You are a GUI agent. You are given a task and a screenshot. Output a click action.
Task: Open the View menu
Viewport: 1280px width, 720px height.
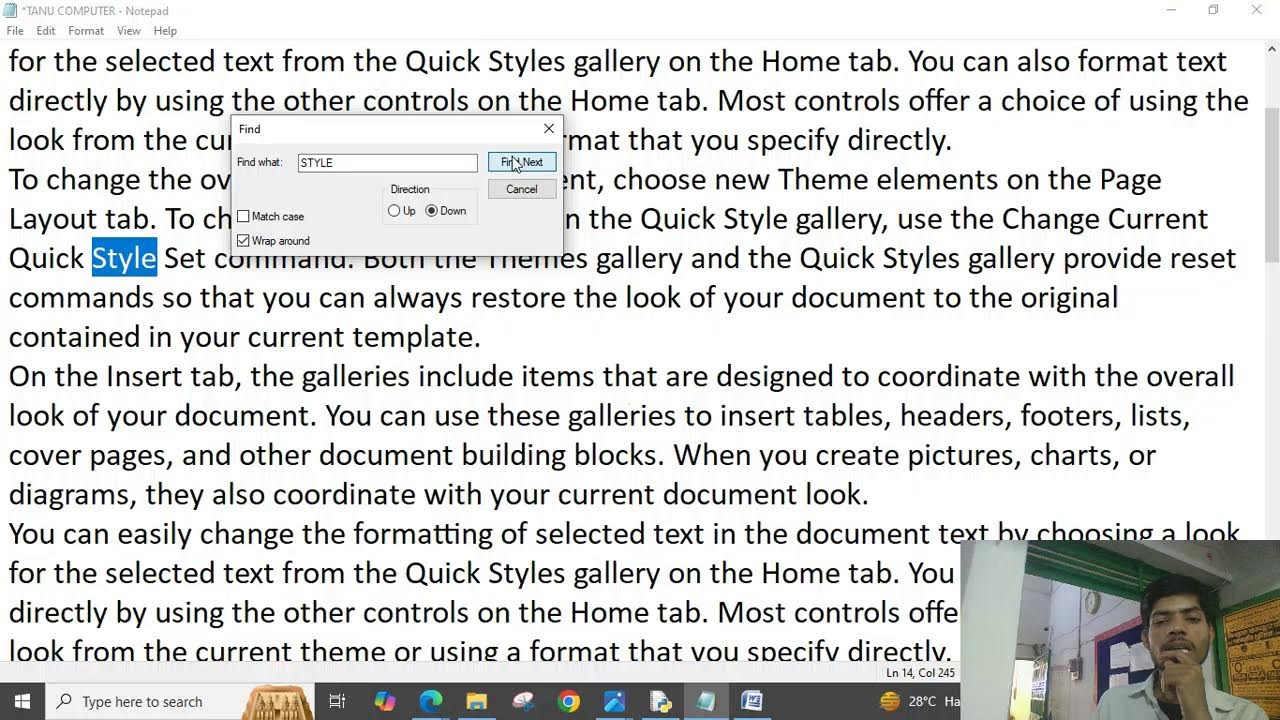[x=129, y=31]
